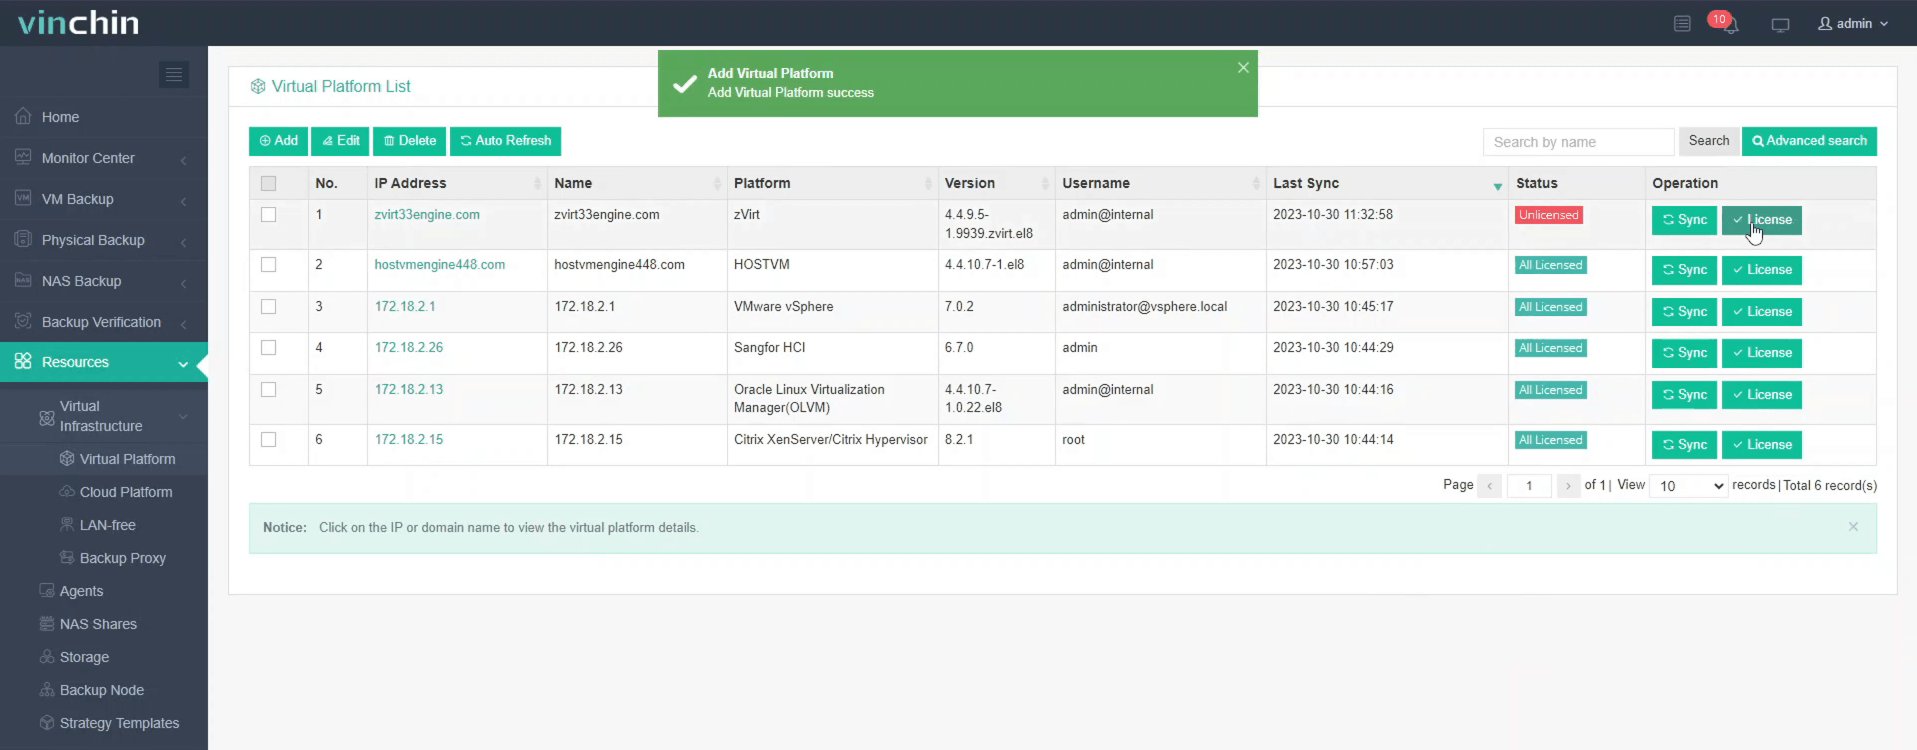This screenshot has height=750, width=1917.
Task: Check the 172.18.2.26 row checkbox
Action: coord(268,348)
